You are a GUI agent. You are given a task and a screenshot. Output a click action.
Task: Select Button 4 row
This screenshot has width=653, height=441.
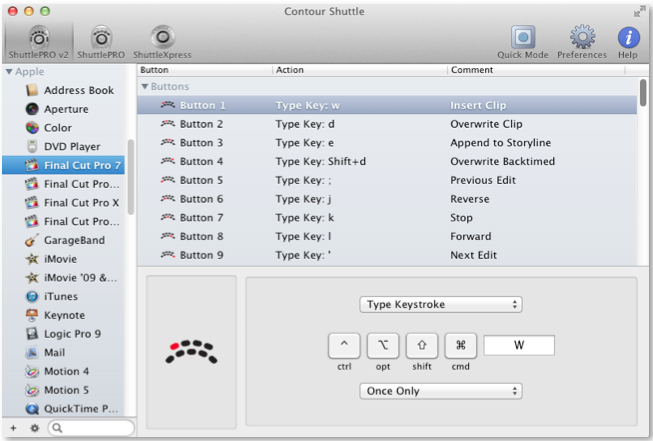(x=387, y=162)
